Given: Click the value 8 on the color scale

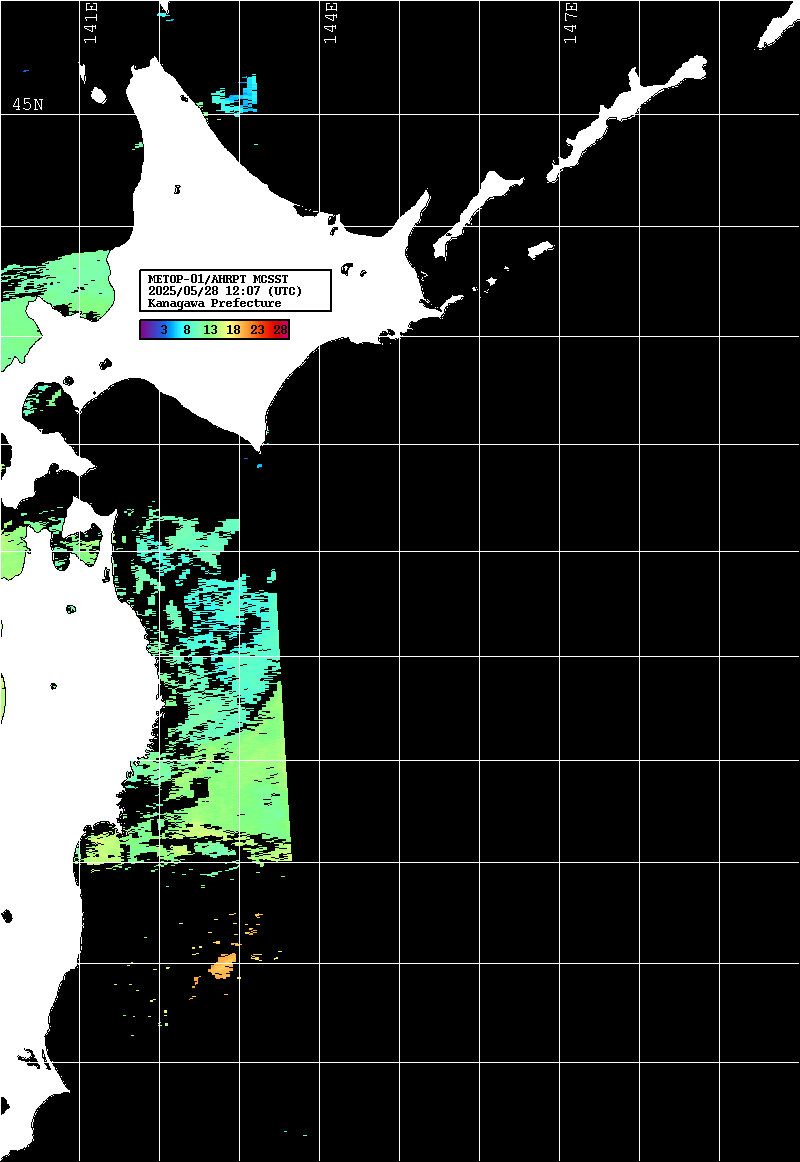Looking at the screenshot, I should 187,331.
